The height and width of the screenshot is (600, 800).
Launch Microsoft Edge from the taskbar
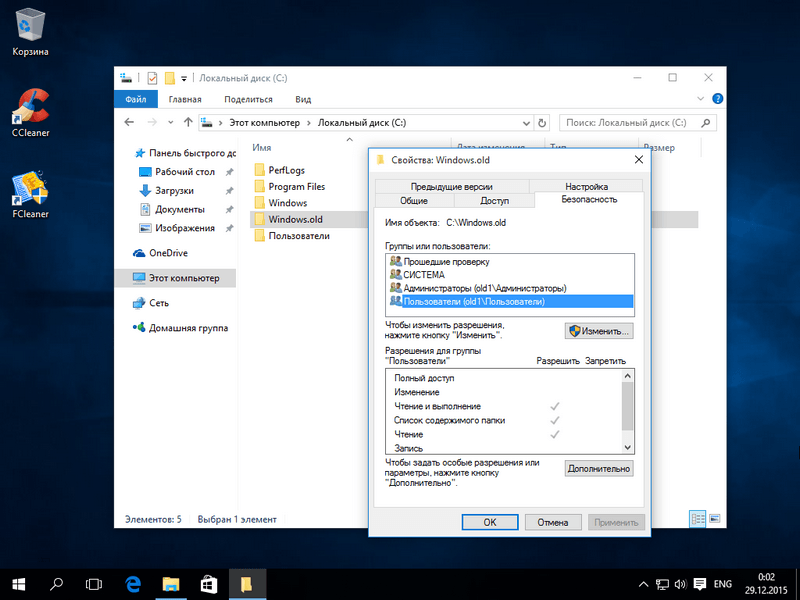tap(133, 584)
